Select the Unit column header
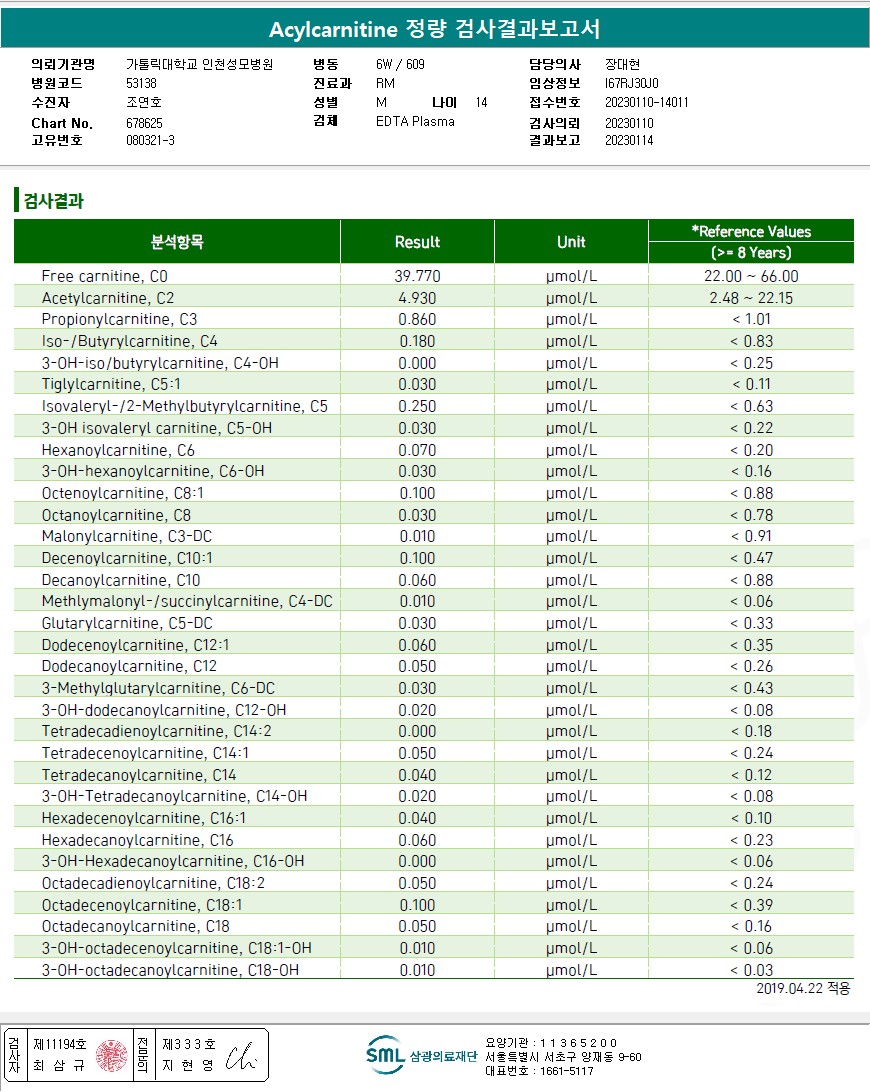The width and height of the screenshot is (870, 1092). pyautogui.click(x=571, y=242)
